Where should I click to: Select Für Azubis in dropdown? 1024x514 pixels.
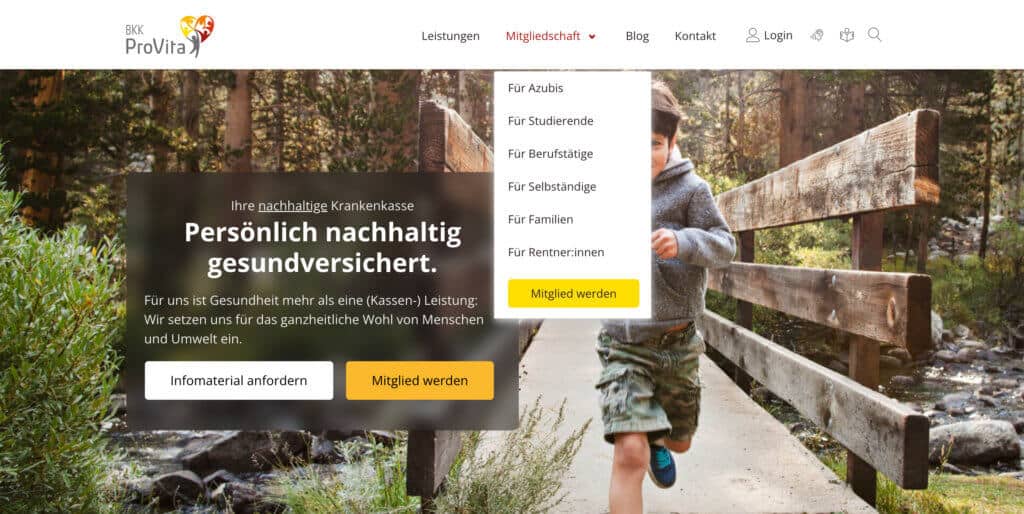(536, 88)
